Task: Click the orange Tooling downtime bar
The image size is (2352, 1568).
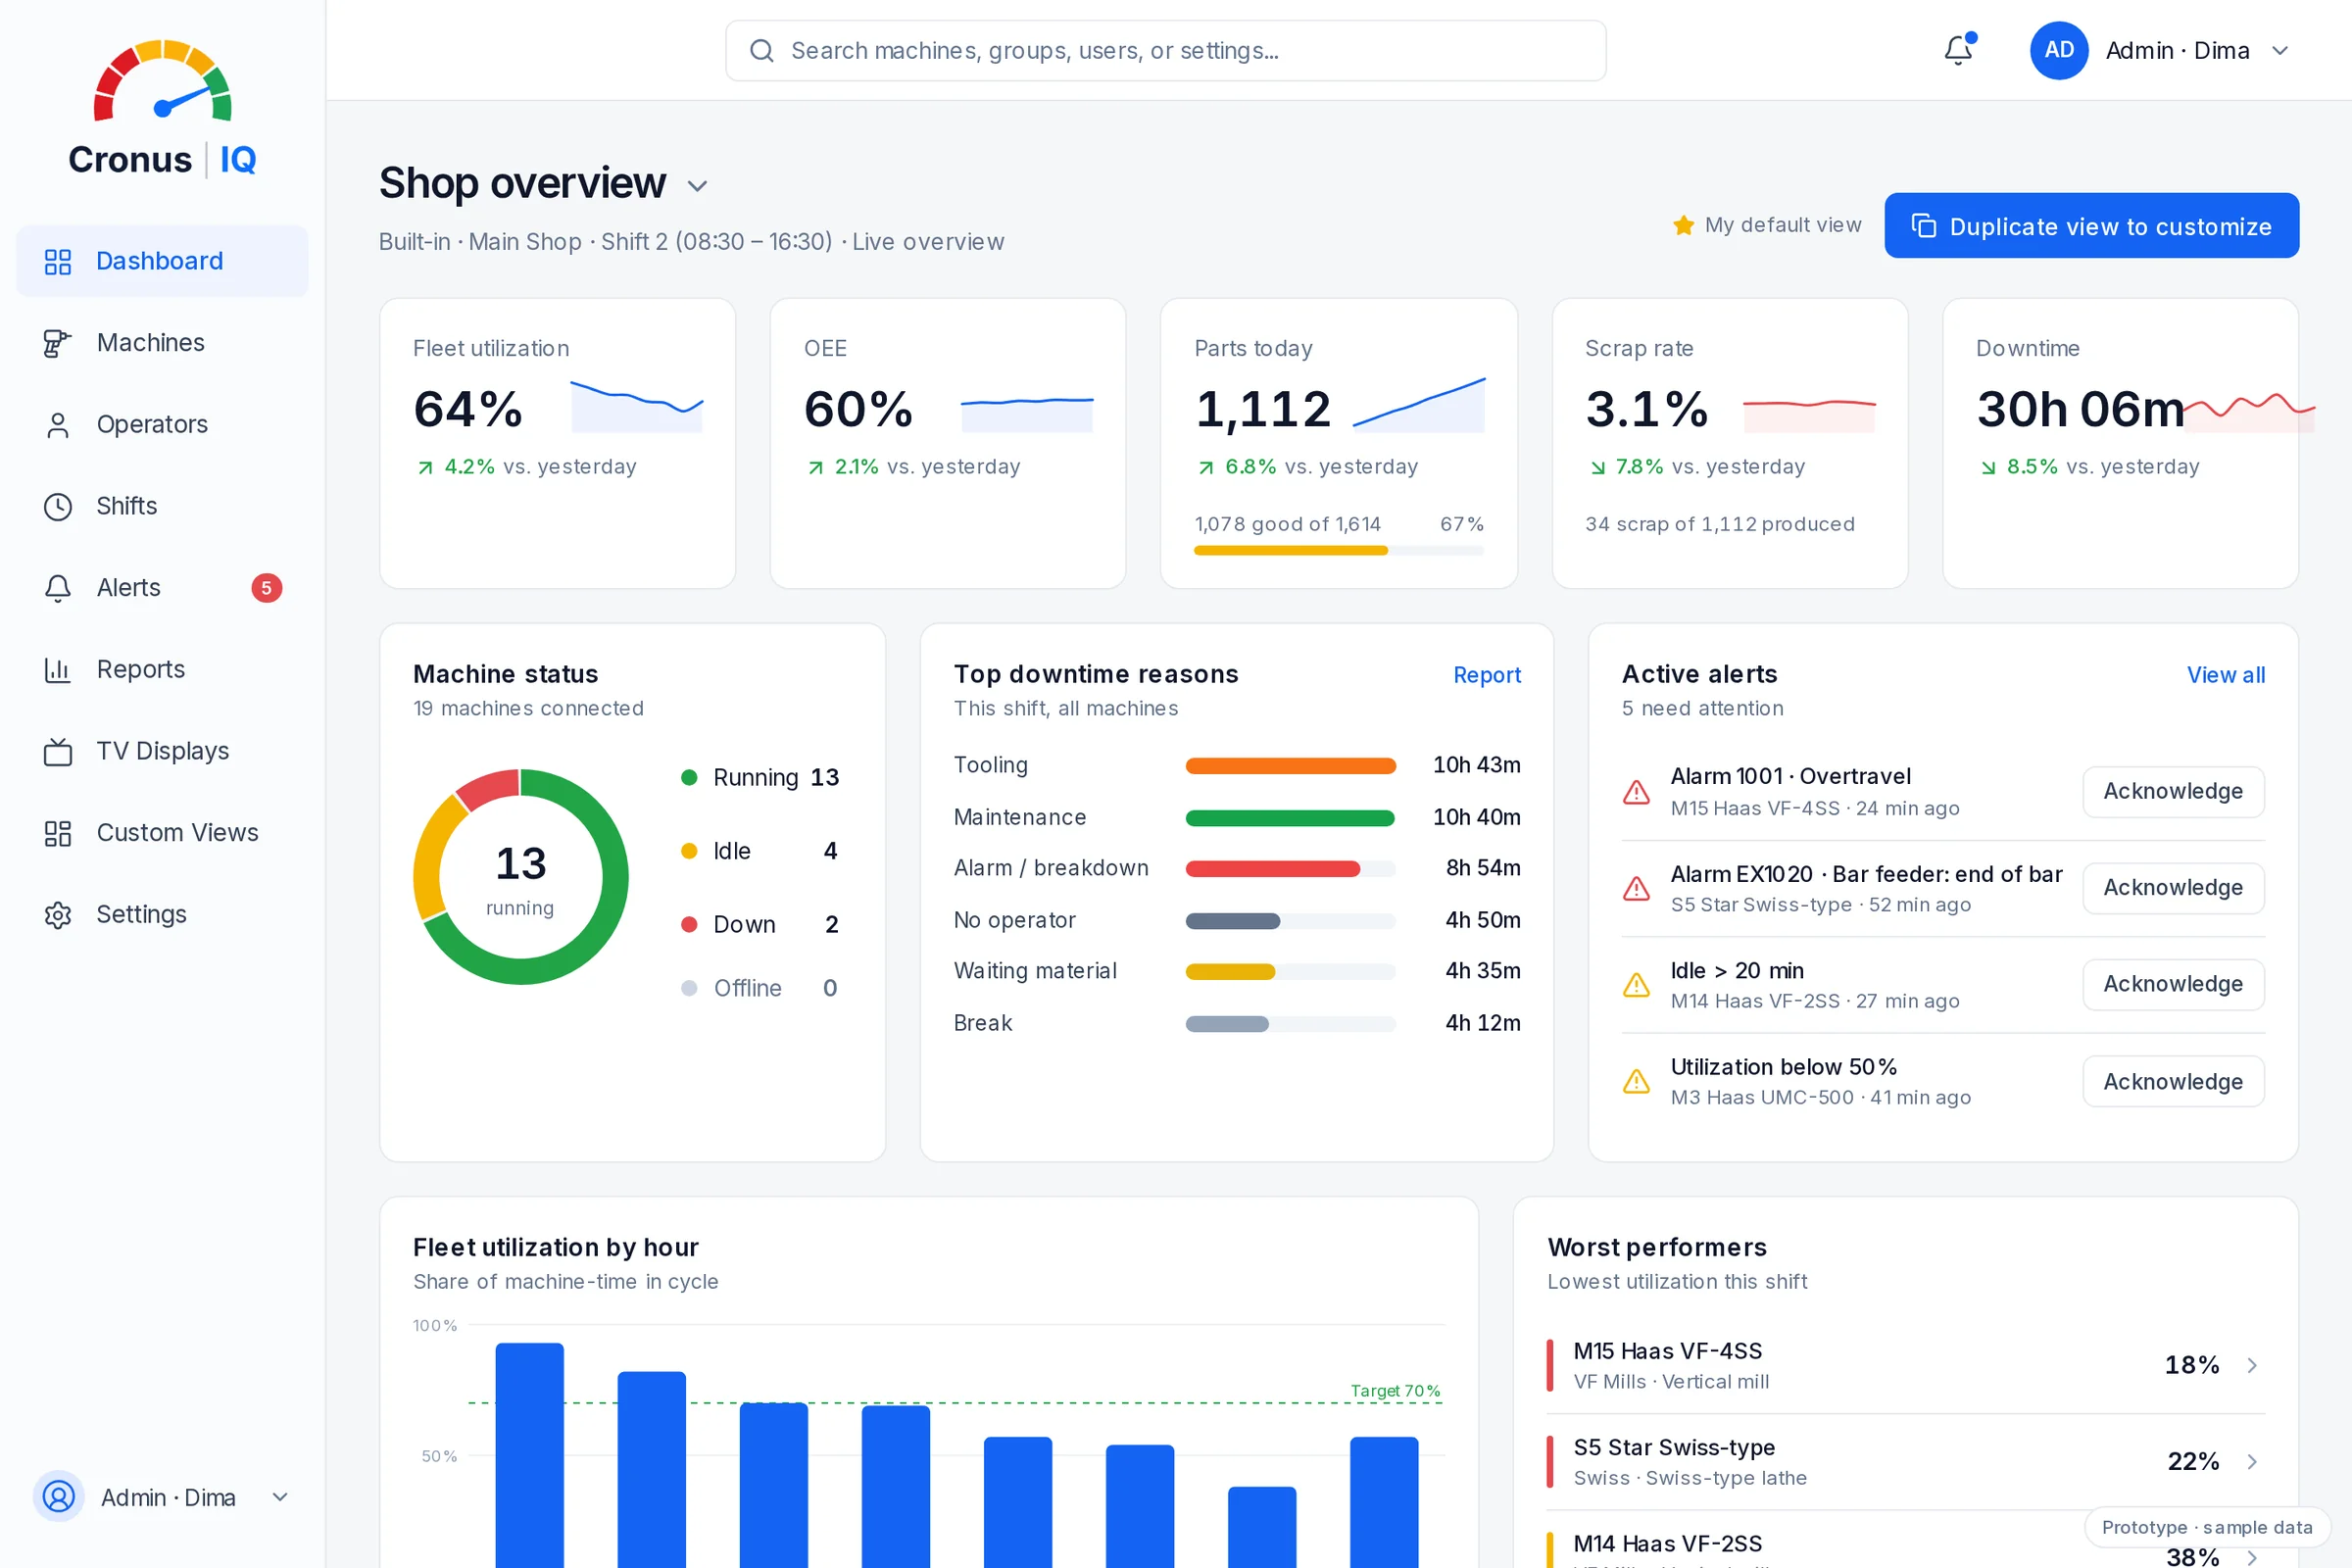Action: click(x=1290, y=766)
